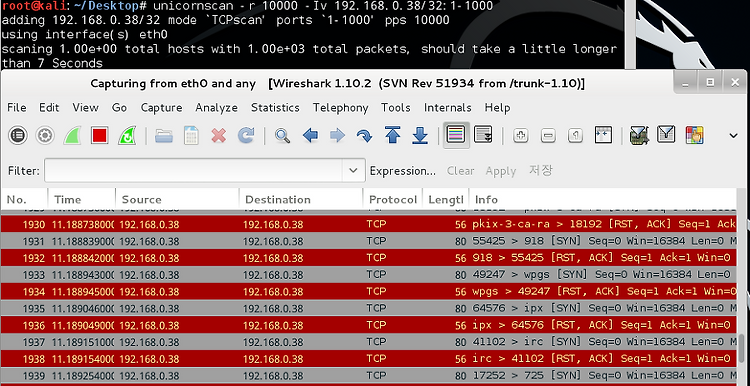The width and height of the screenshot is (750, 386).
Task: Go to specific packet curved arrow
Action: (x=364, y=136)
